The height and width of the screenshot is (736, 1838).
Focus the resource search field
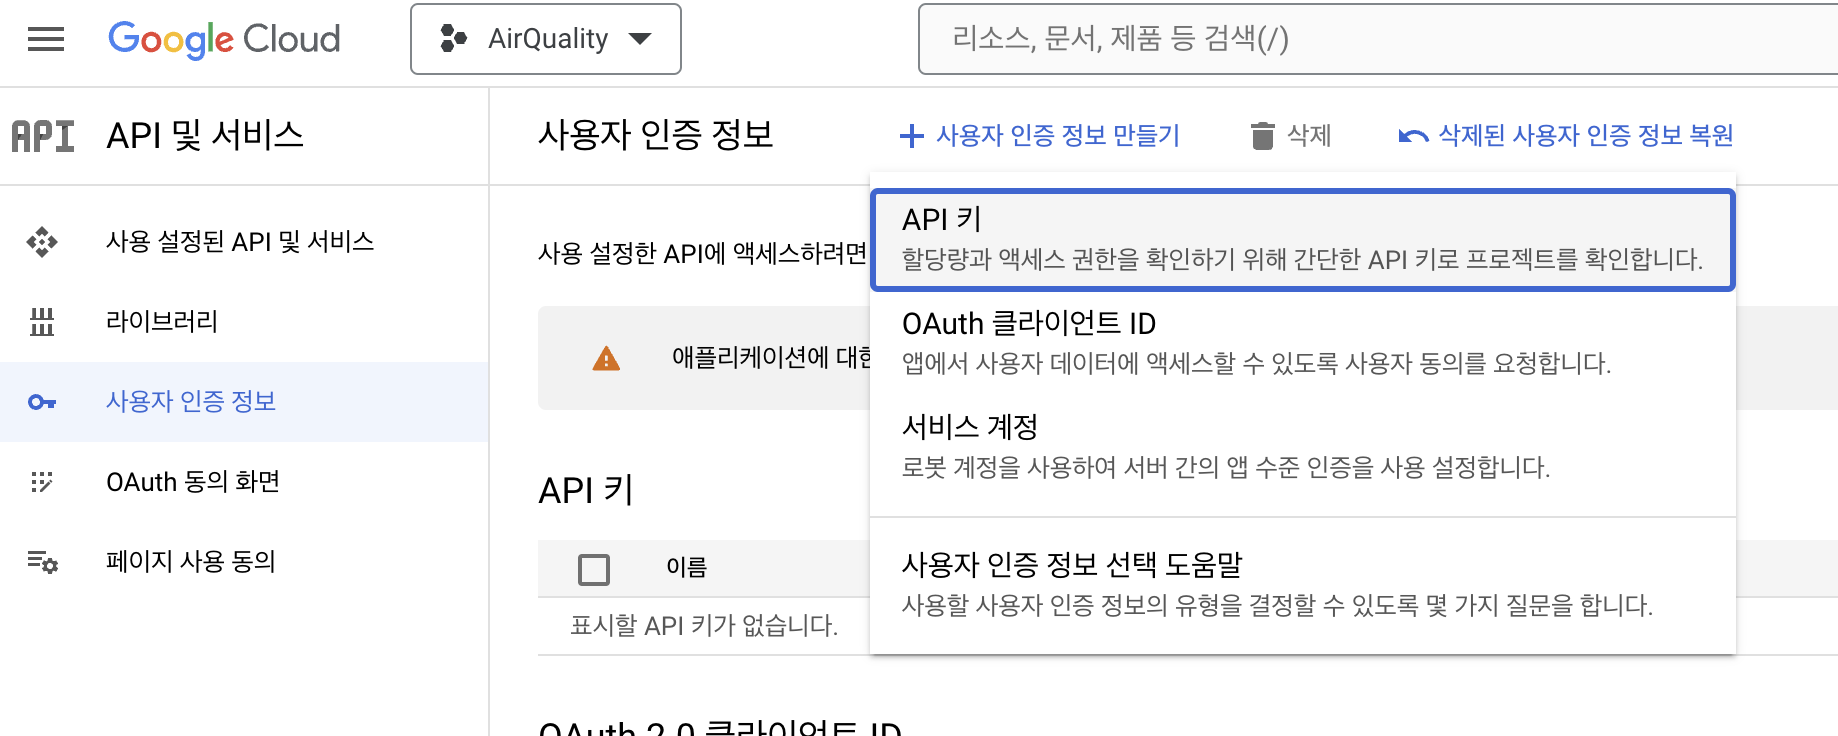pos(1378,39)
